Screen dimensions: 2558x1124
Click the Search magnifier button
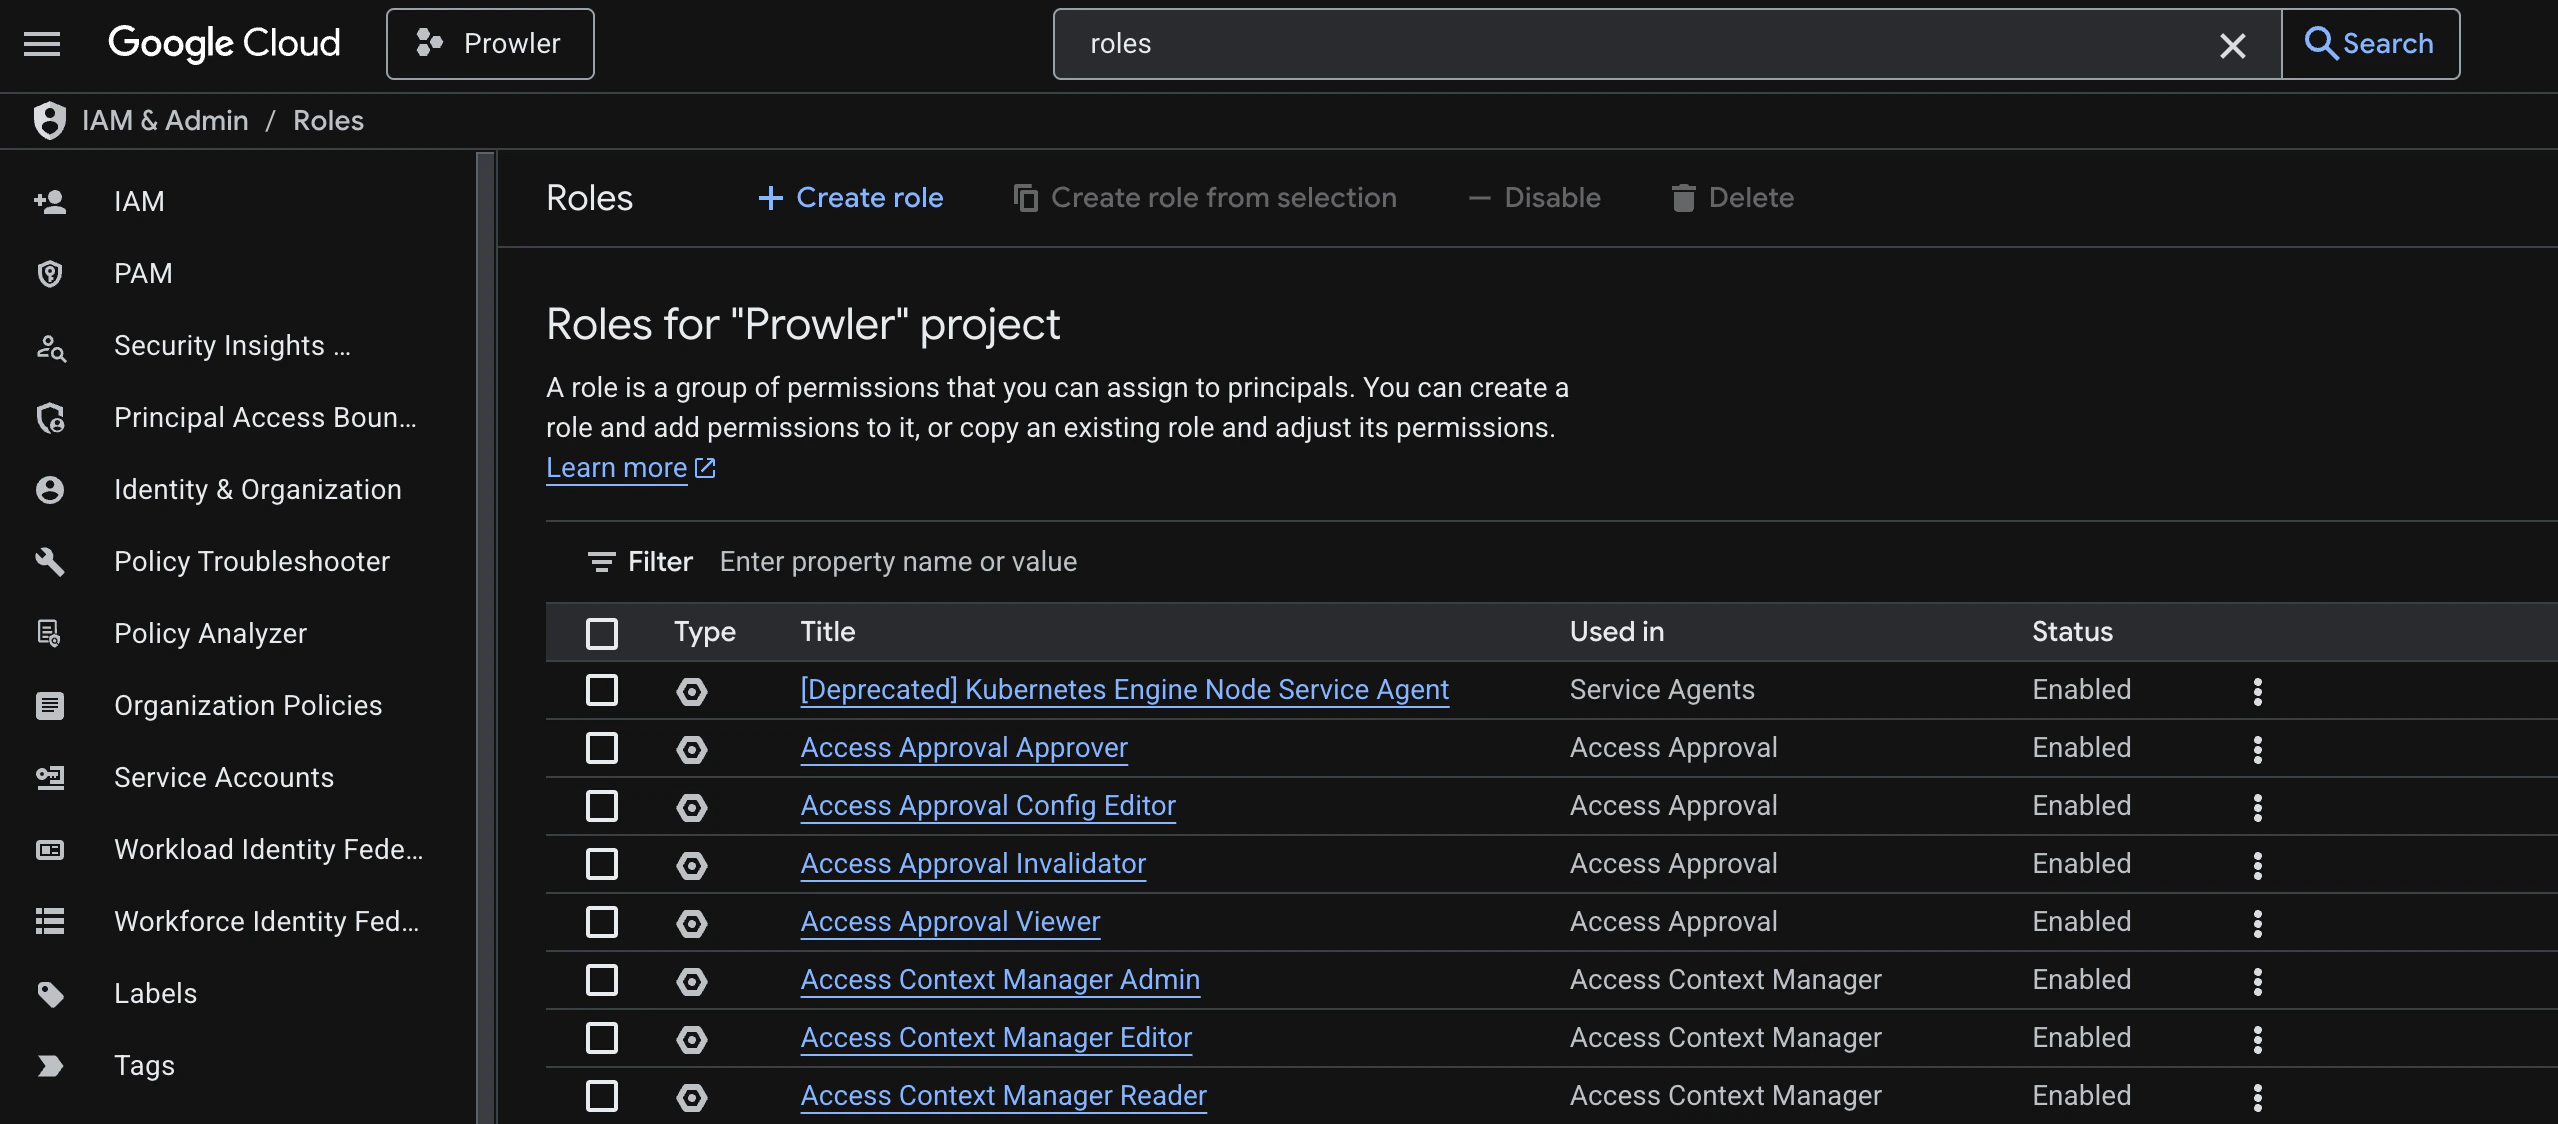click(x=2369, y=43)
